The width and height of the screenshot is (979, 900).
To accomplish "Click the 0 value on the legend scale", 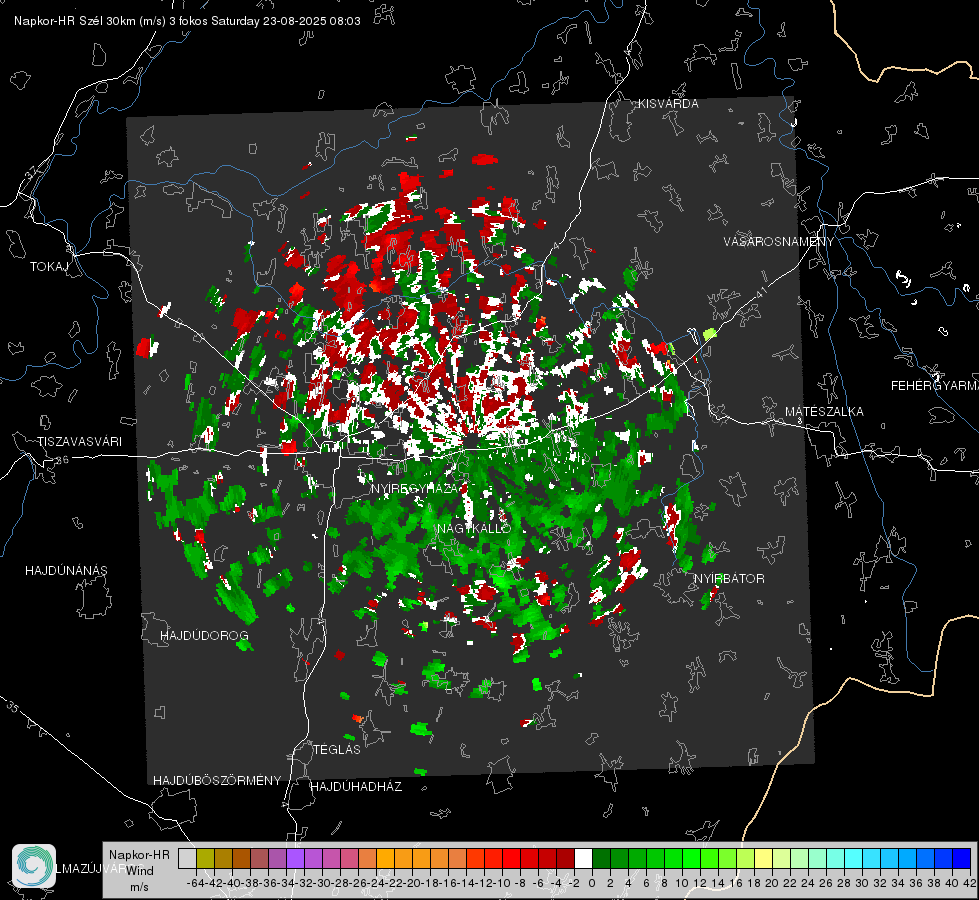I will (592, 883).
